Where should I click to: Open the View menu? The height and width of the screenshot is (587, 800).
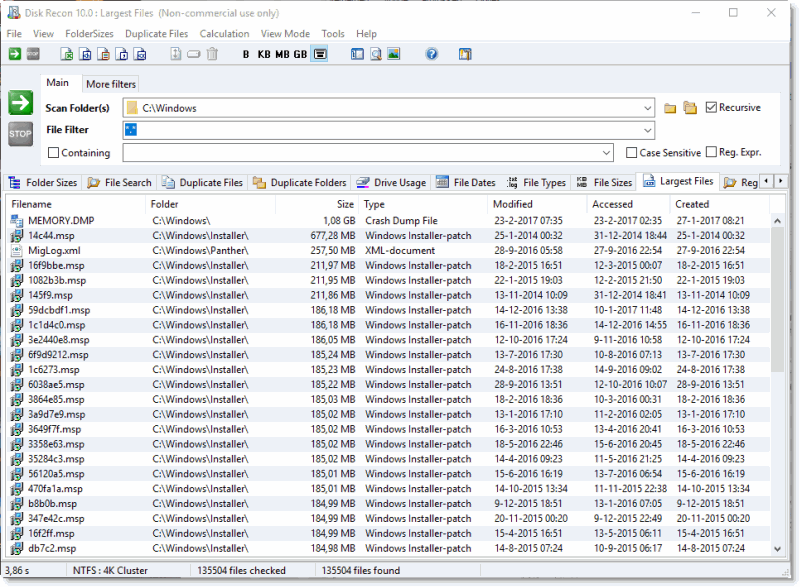43,34
